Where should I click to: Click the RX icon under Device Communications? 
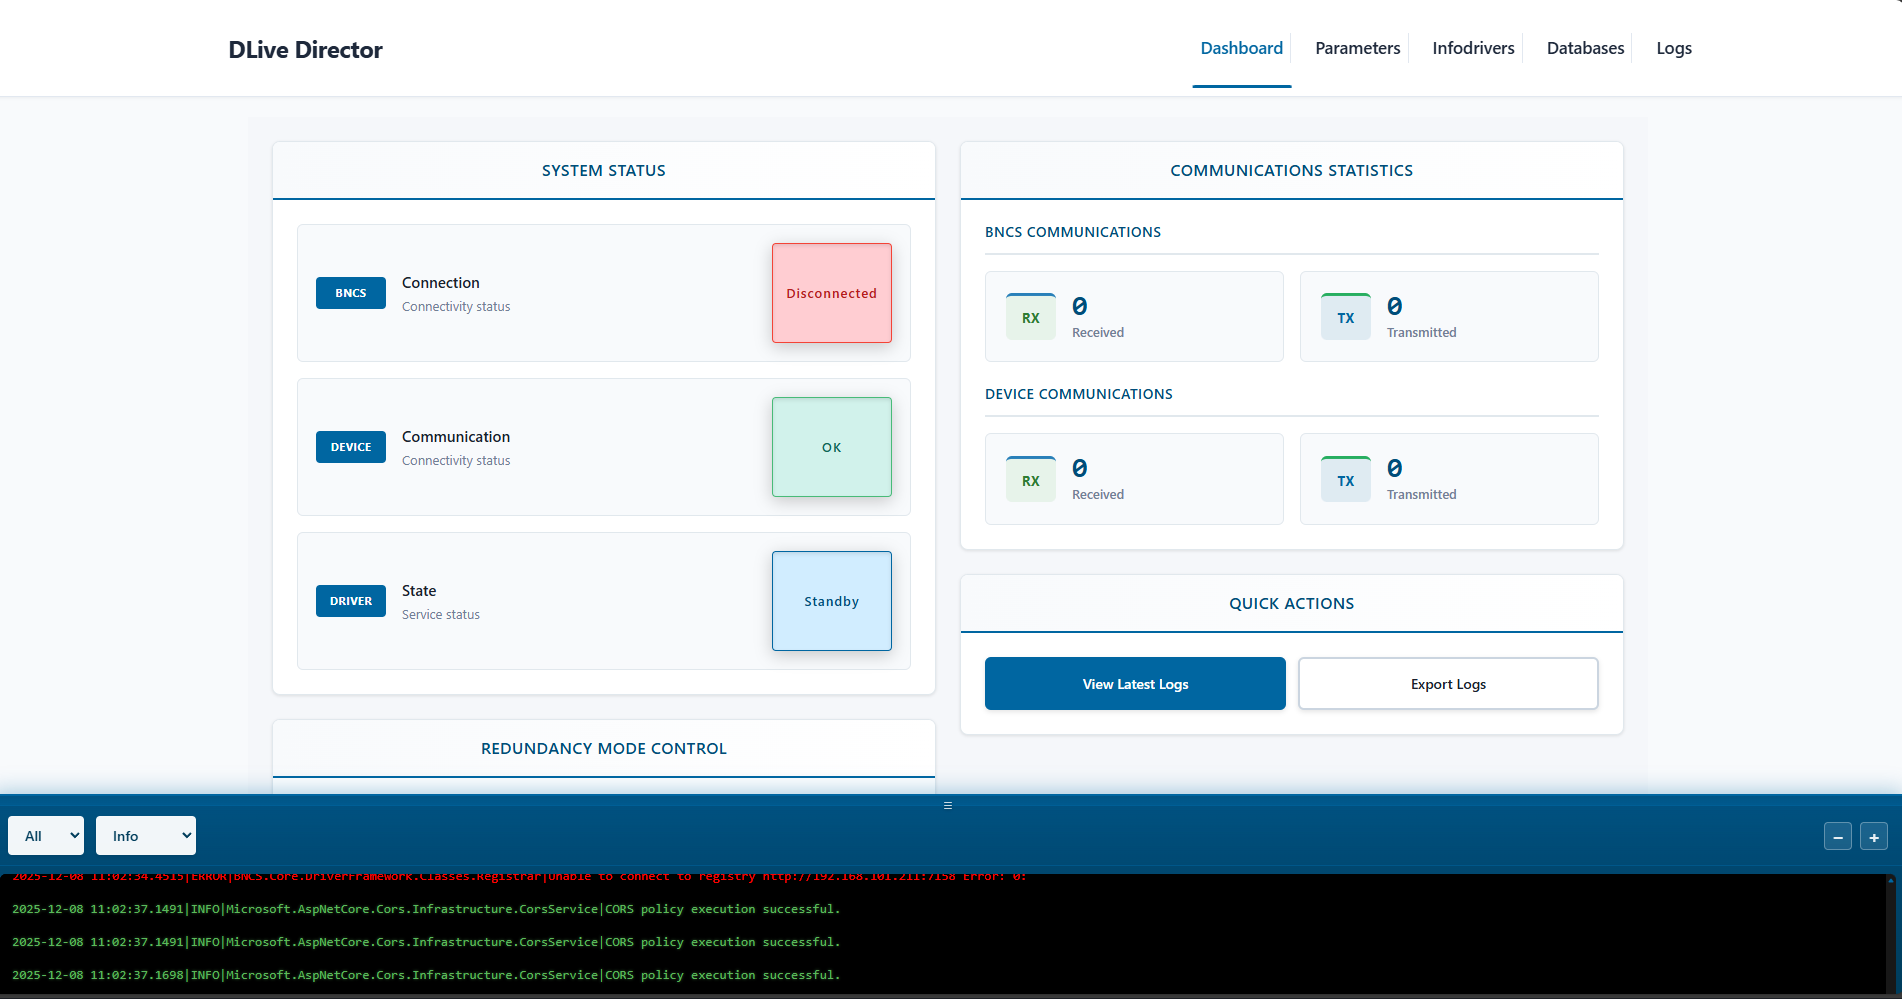(x=1030, y=480)
